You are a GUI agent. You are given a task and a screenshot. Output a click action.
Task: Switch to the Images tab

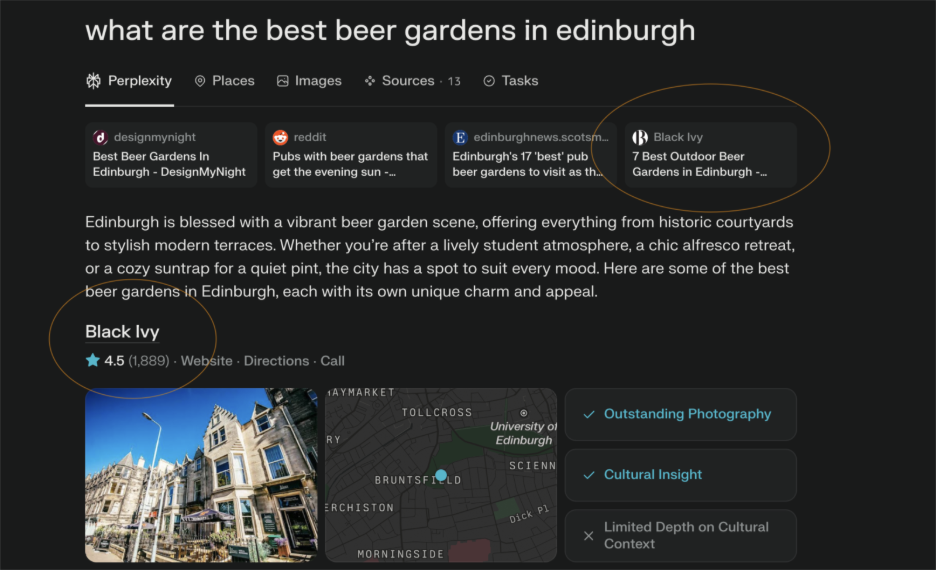coord(309,81)
